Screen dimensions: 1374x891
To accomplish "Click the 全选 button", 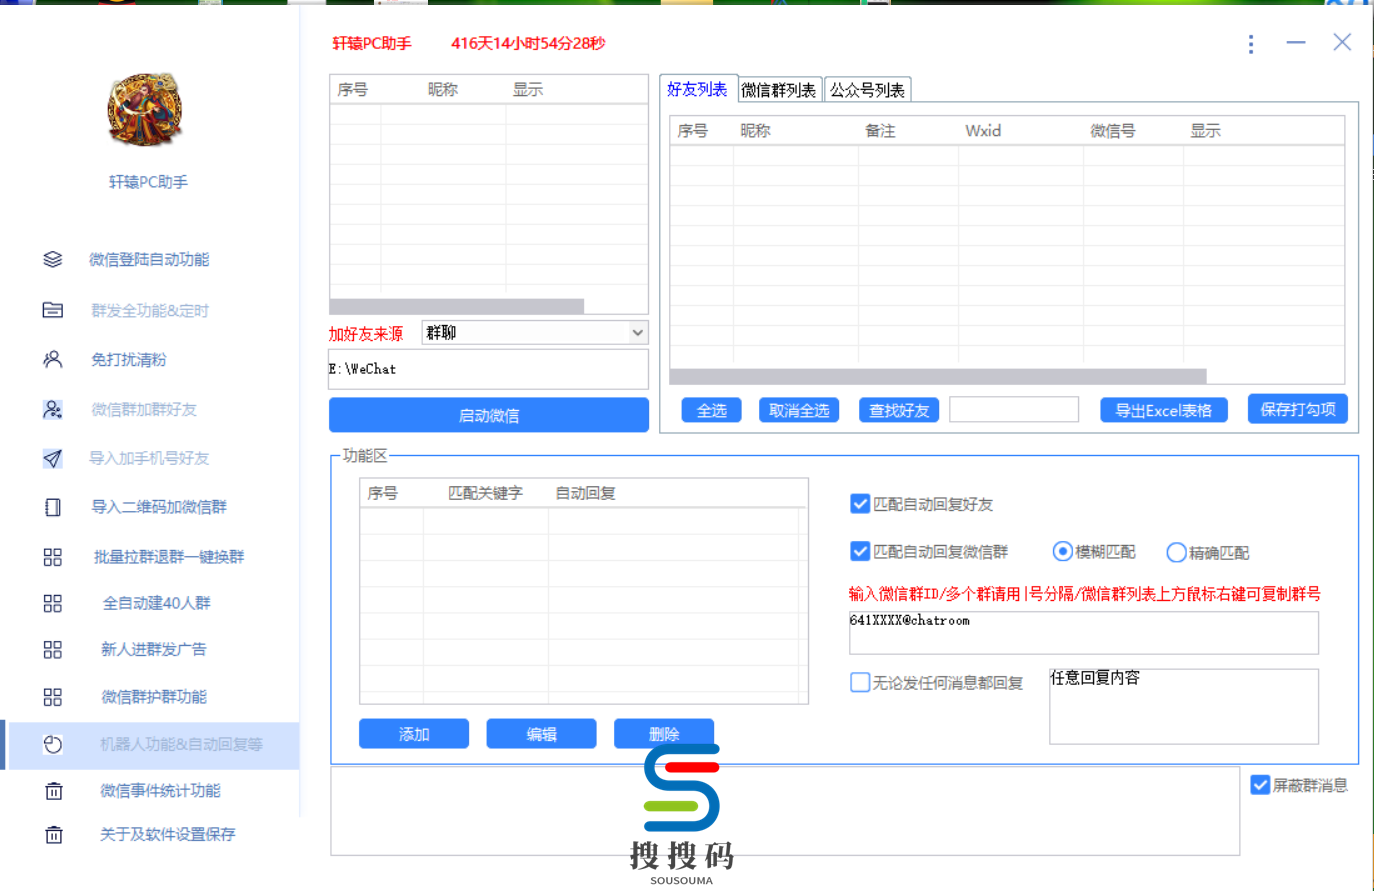I will pos(712,410).
